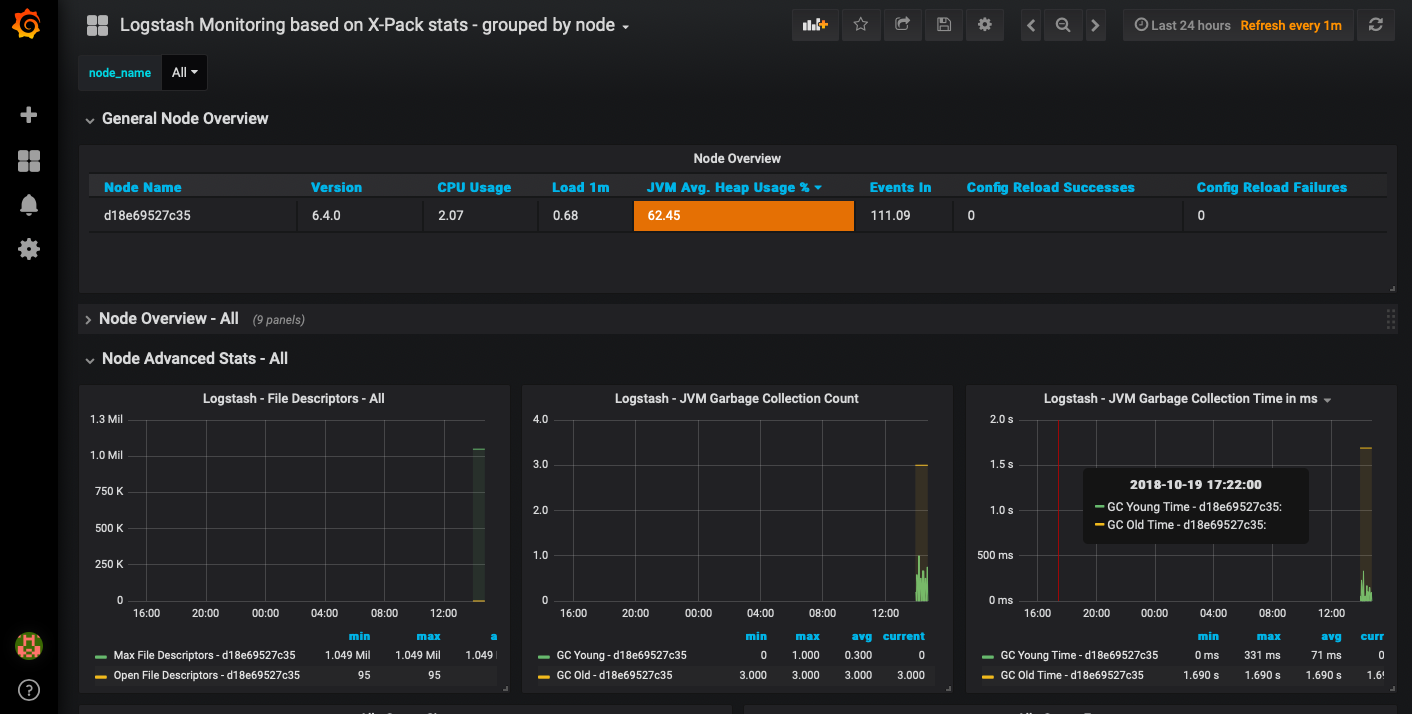The width and height of the screenshot is (1412, 714).
Task: Toggle GC Young Time legend series
Action: coord(1079,655)
